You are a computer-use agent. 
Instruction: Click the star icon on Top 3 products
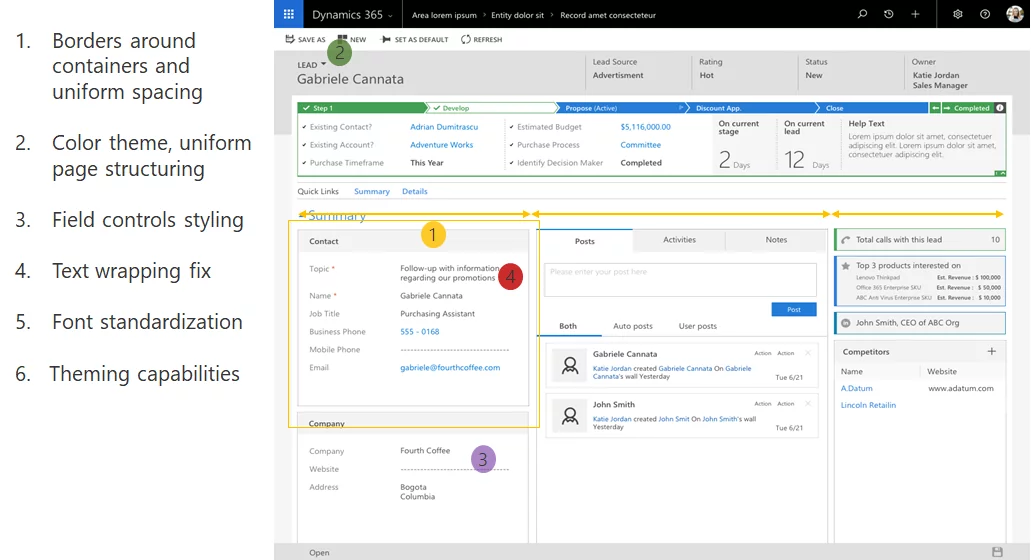(x=846, y=266)
